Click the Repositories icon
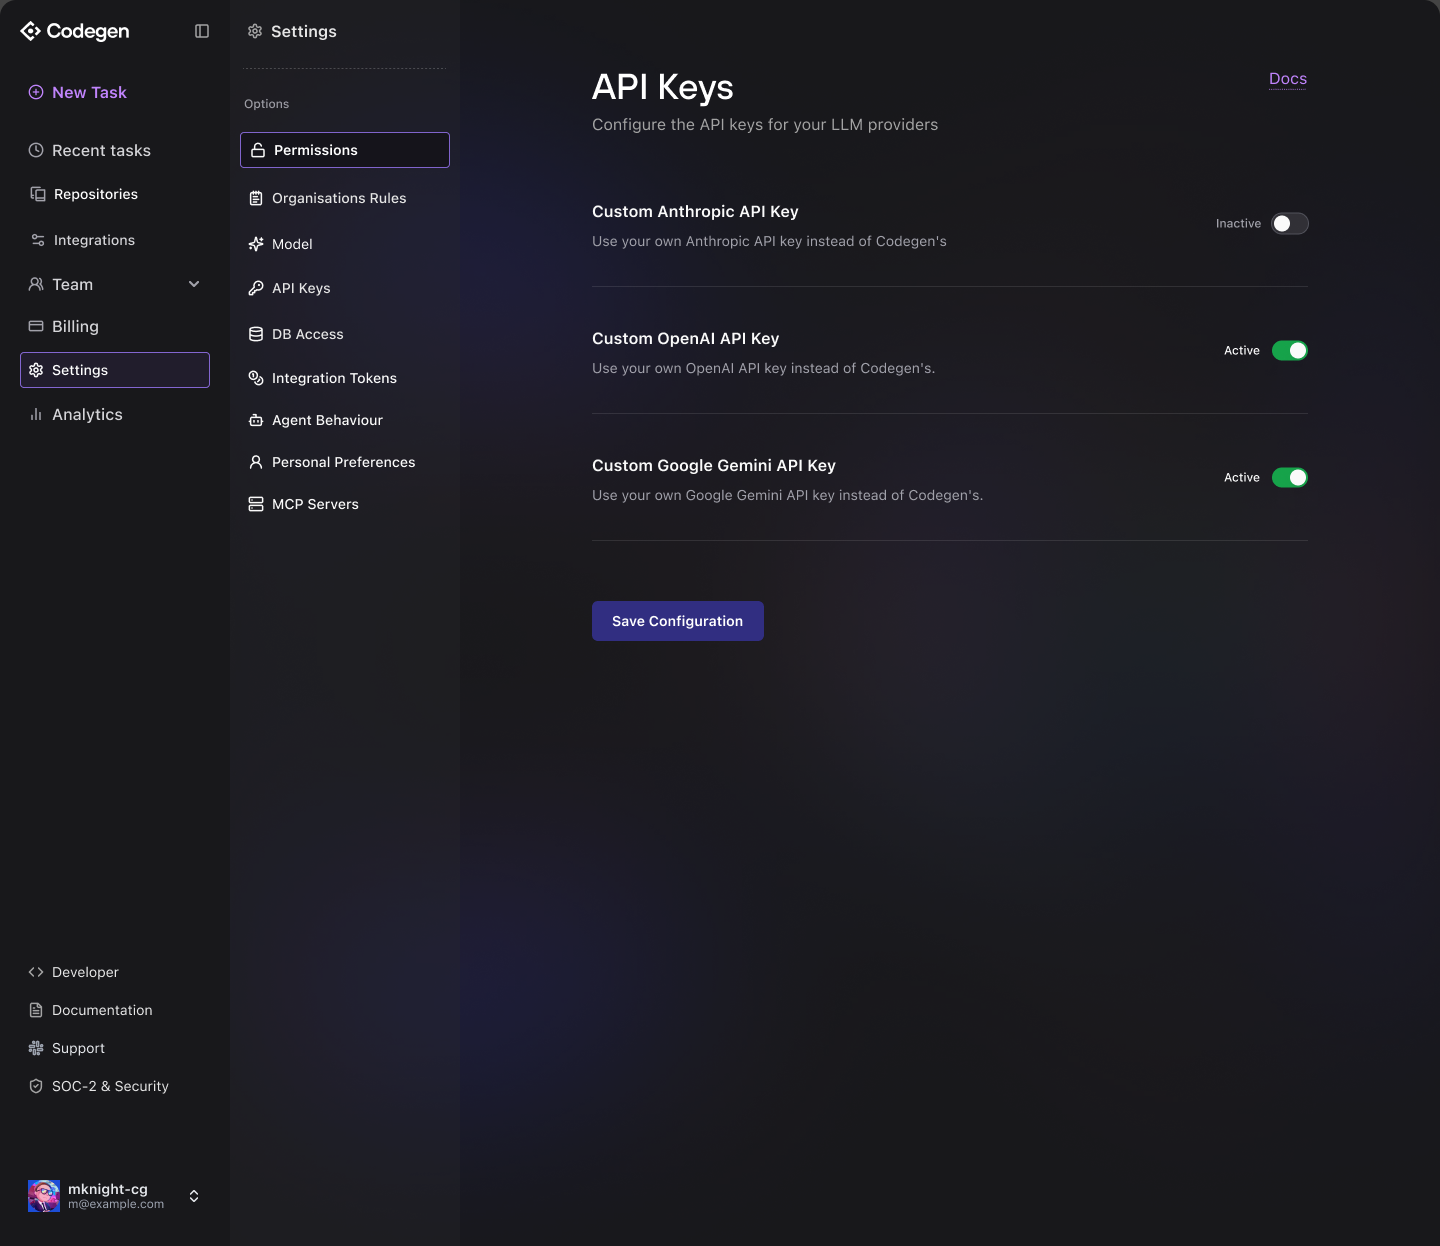The image size is (1440, 1246). click(38, 194)
